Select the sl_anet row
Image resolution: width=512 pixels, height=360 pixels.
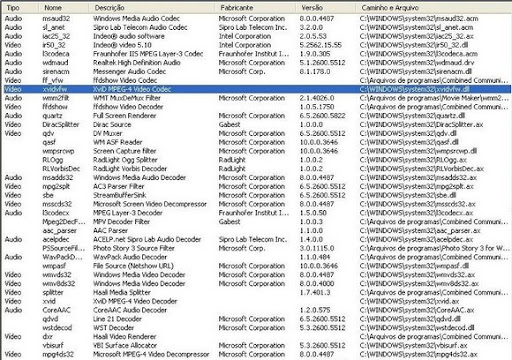pos(257,27)
